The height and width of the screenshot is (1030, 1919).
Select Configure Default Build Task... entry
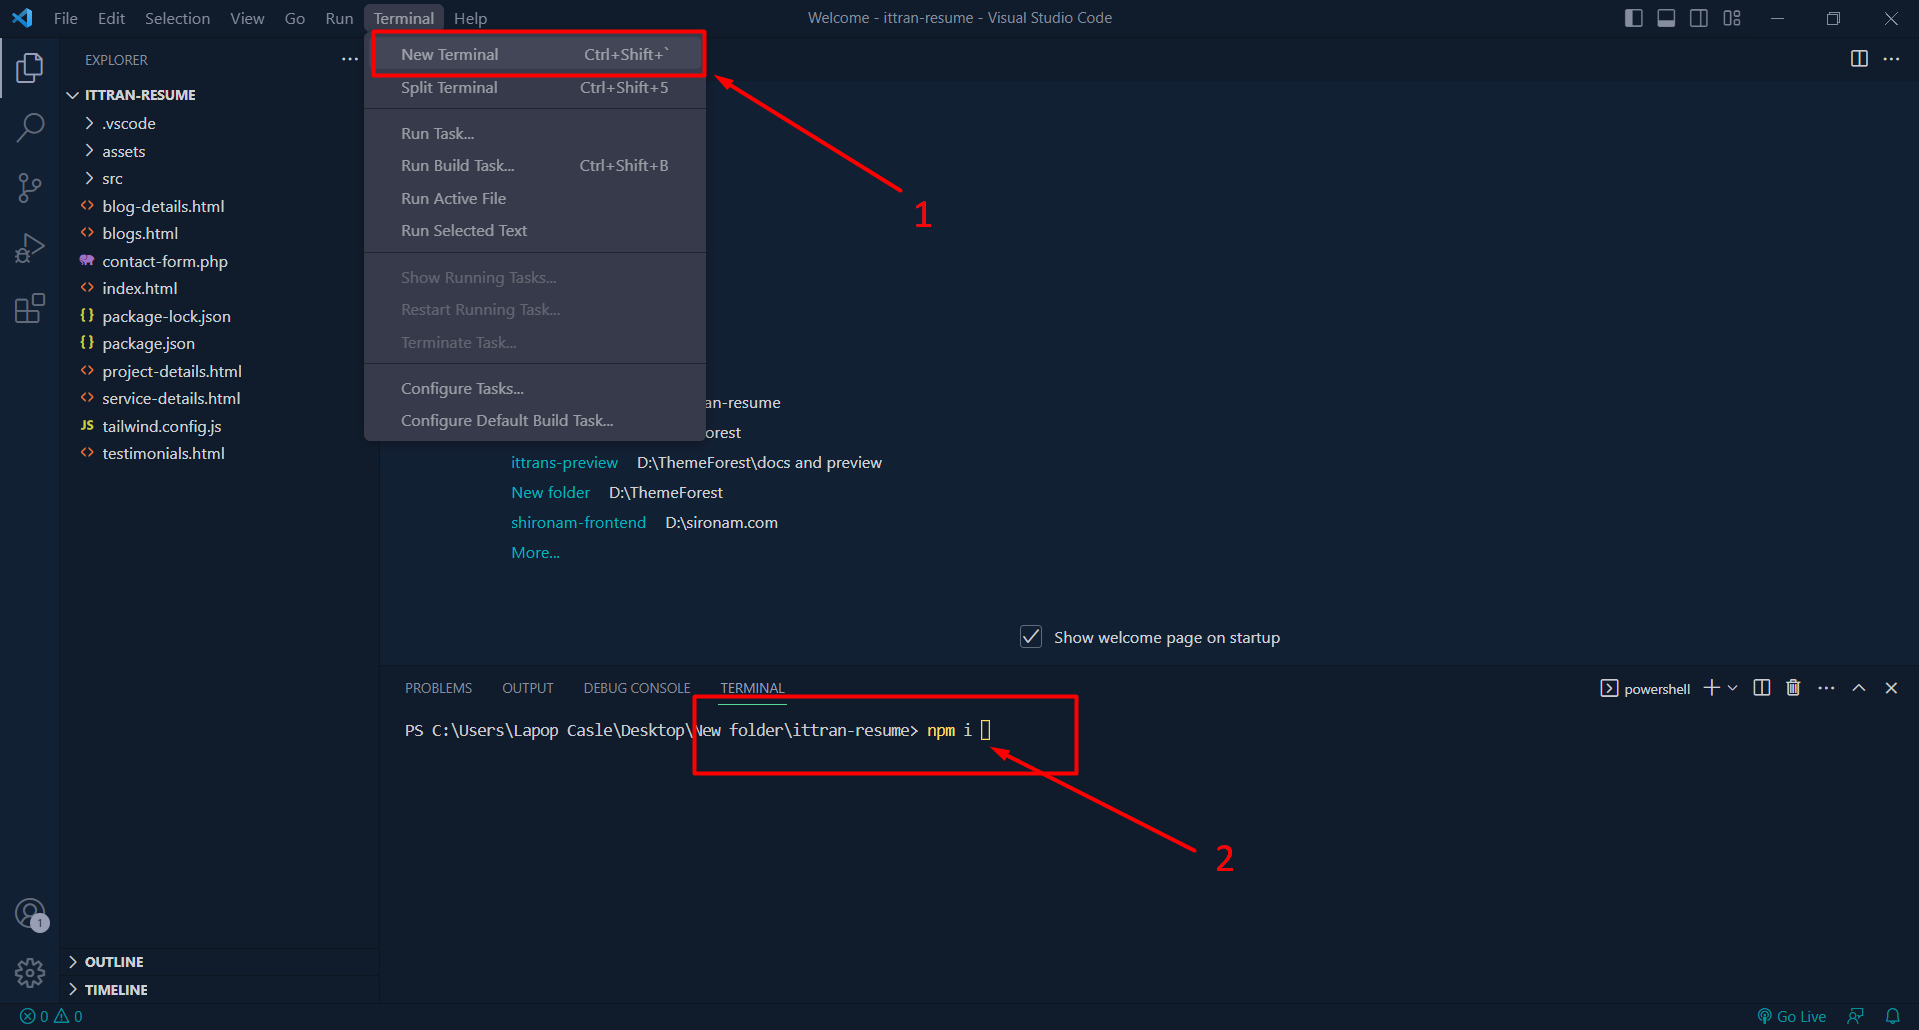(x=535, y=421)
